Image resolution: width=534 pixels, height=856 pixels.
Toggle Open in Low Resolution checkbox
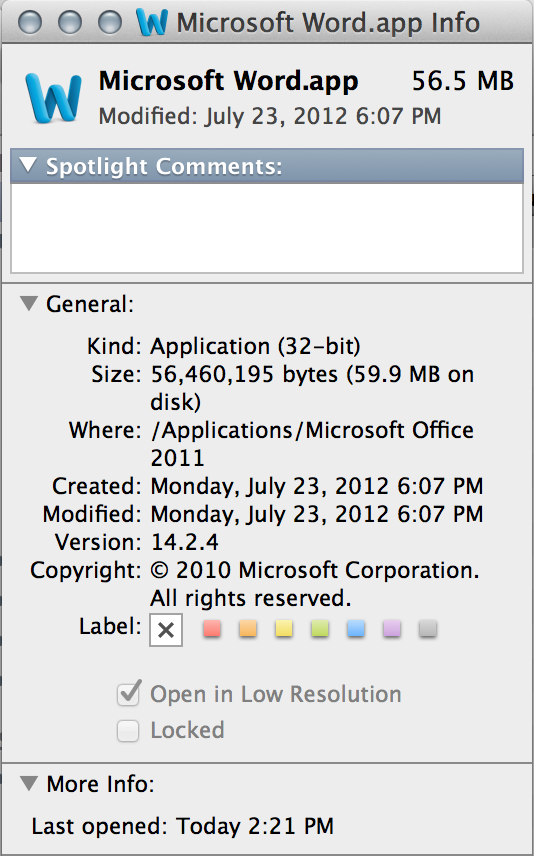tap(128, 694)
